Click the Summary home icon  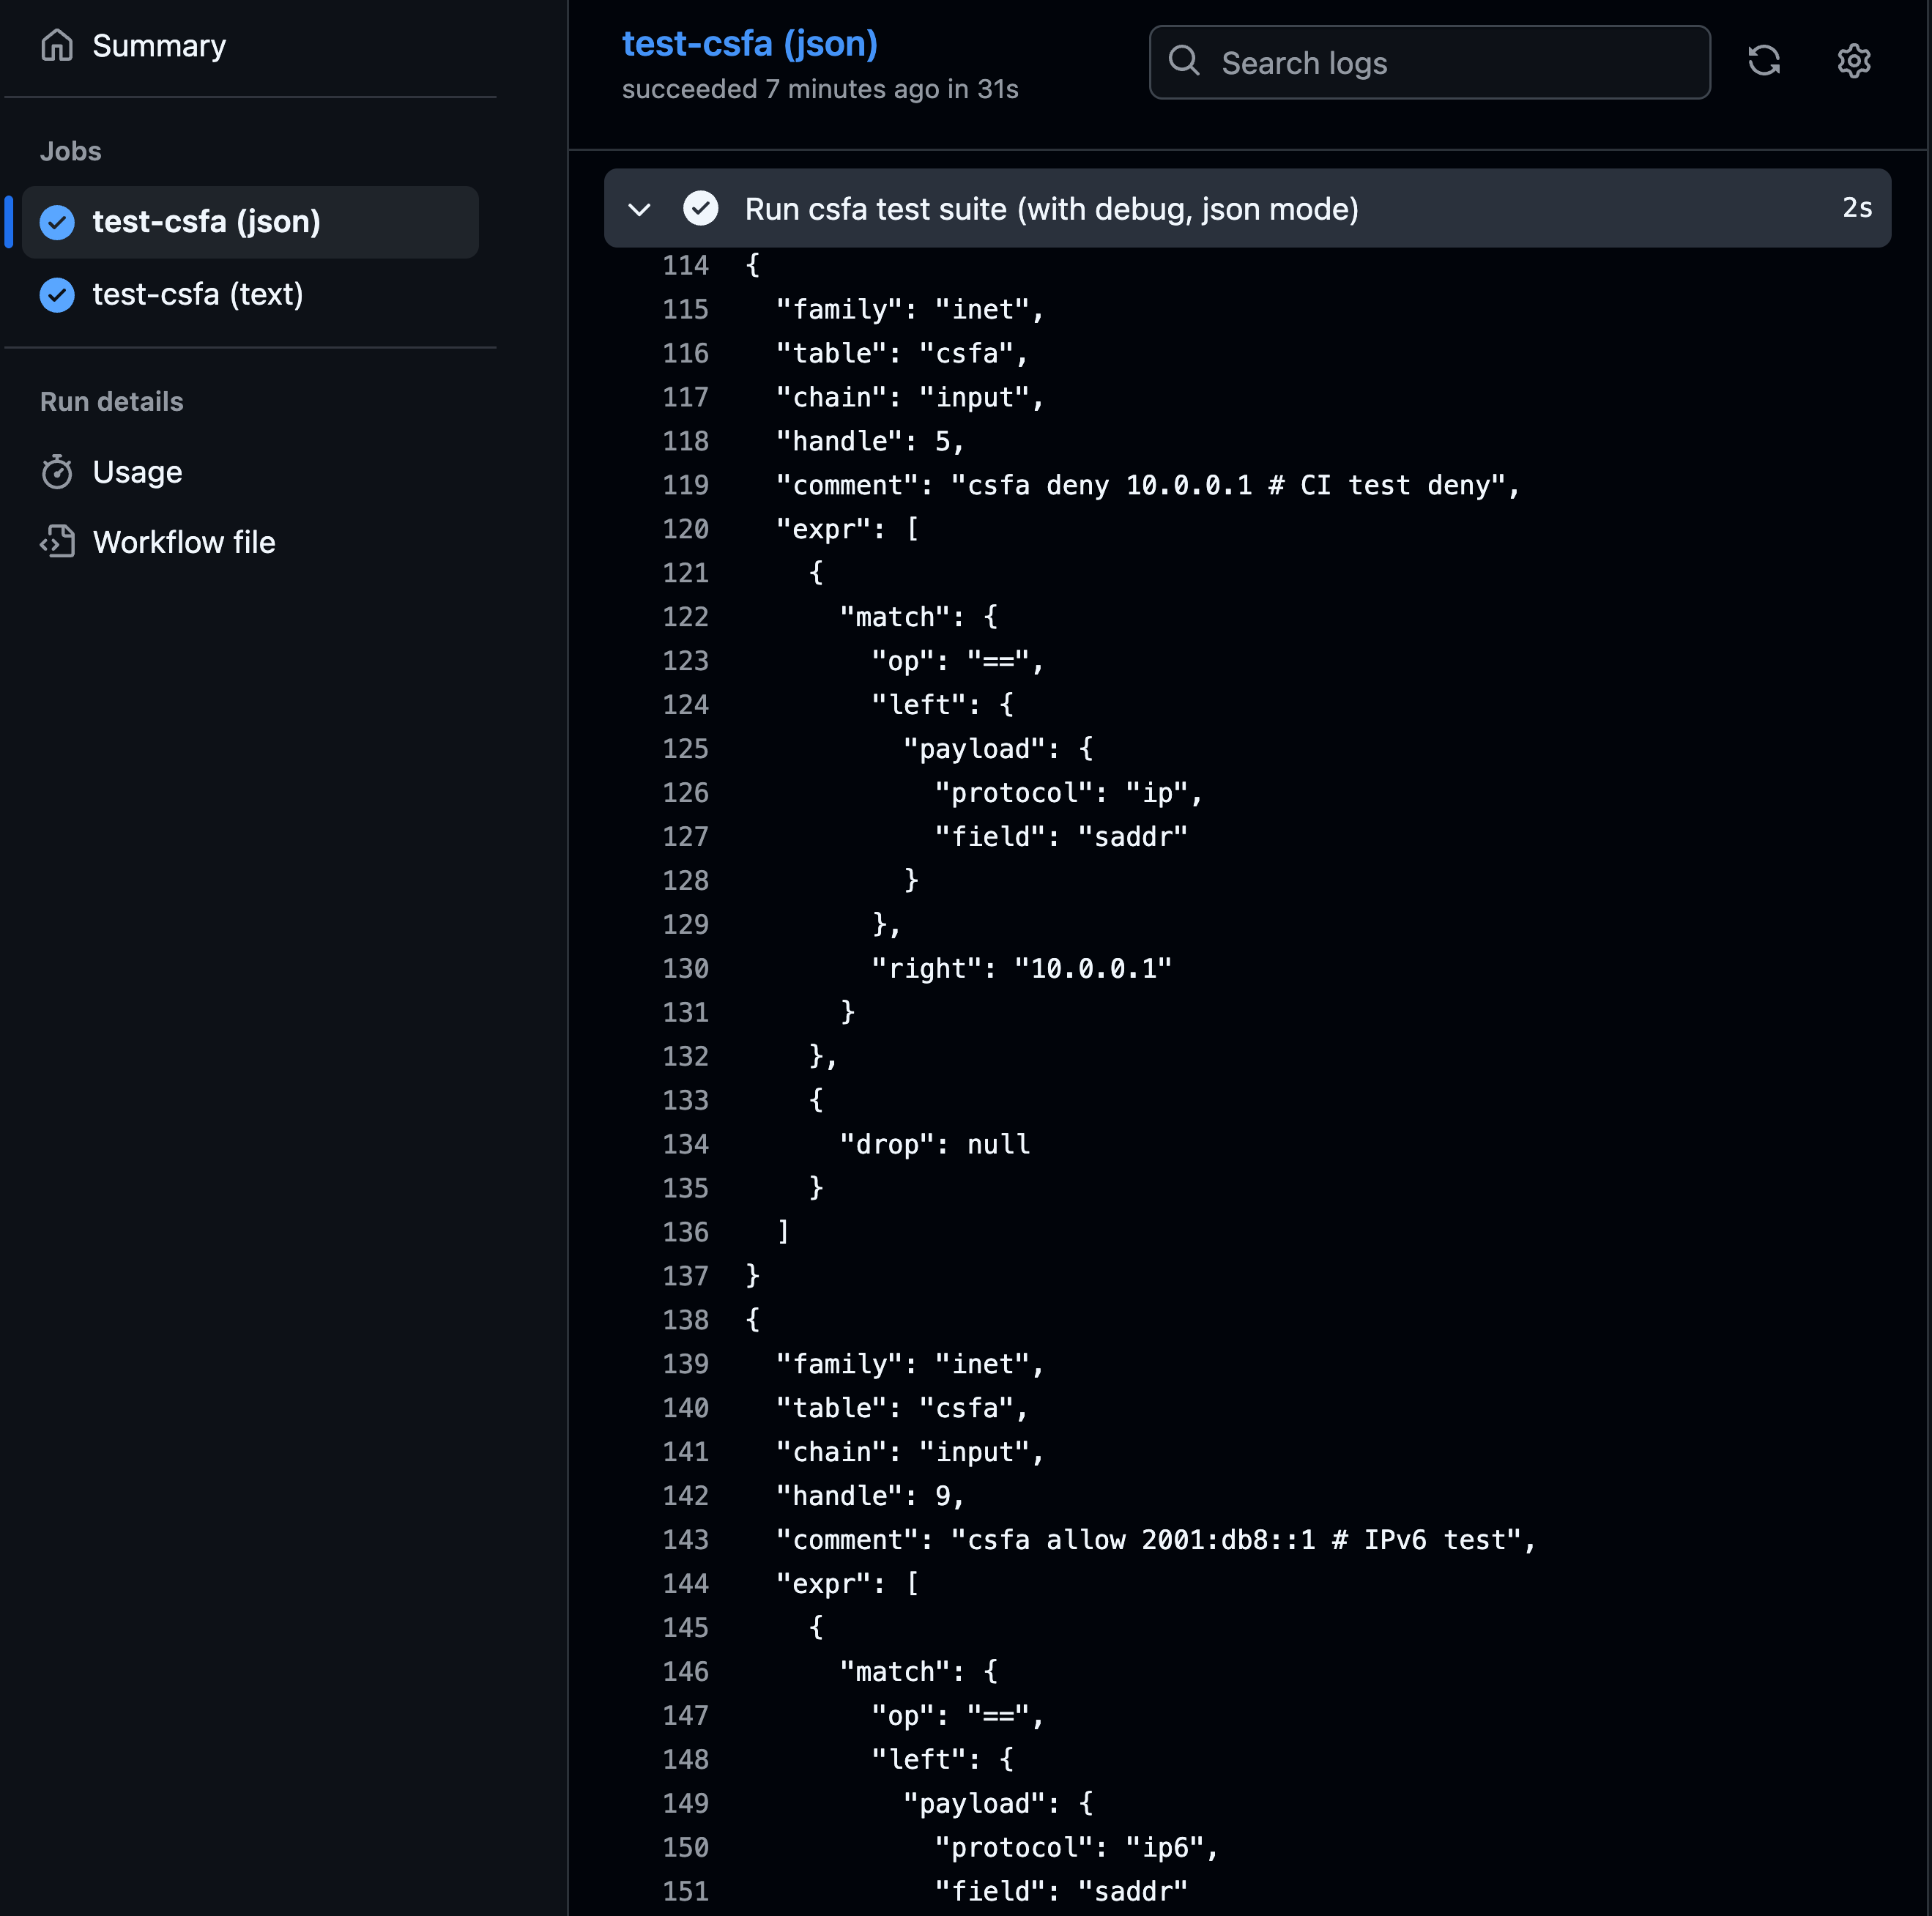(57, 46)
